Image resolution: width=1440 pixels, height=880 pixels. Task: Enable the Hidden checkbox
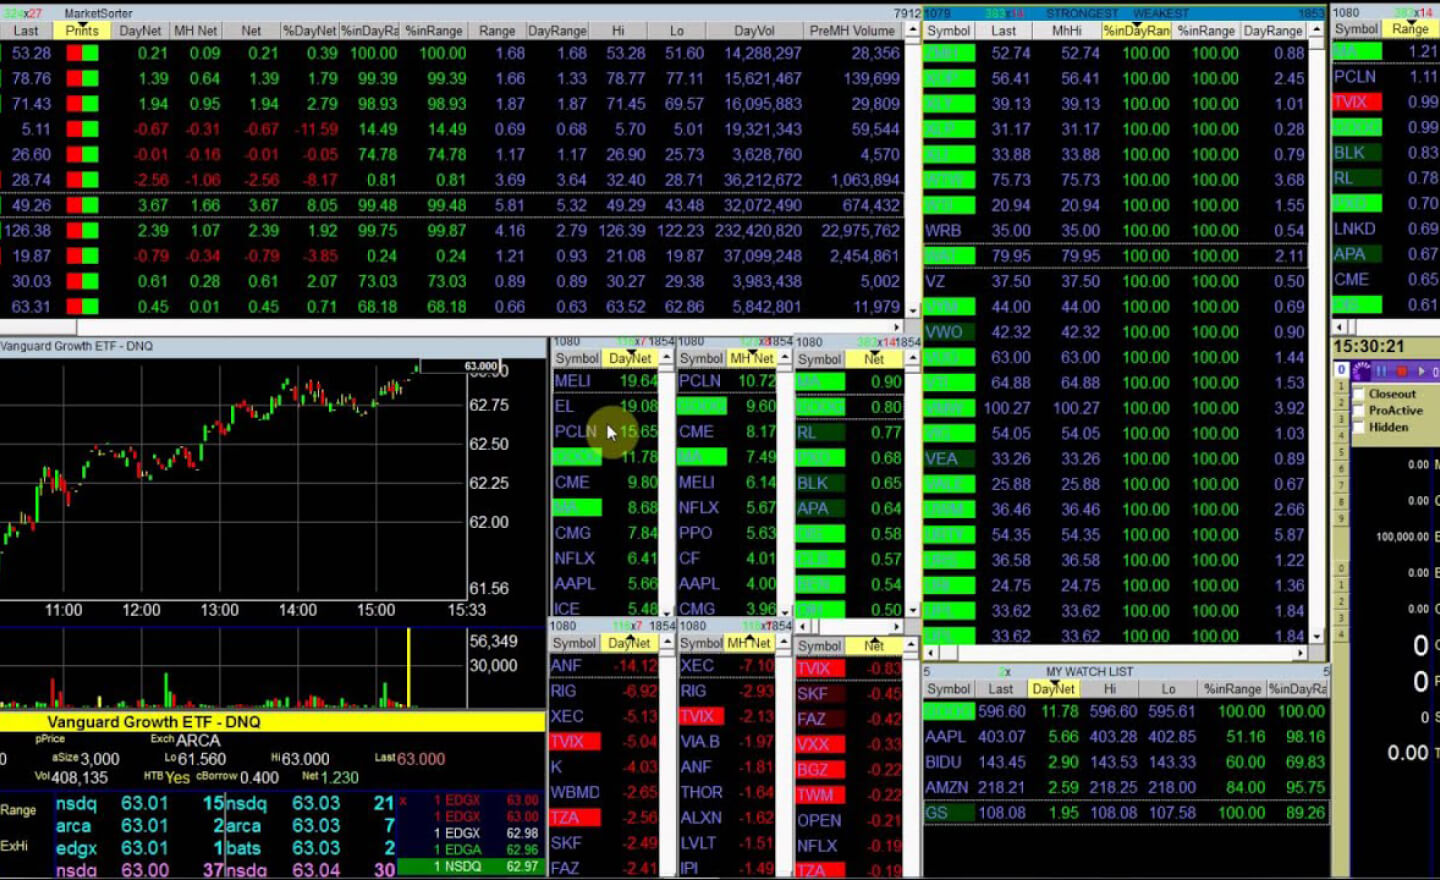point(1359,427)
